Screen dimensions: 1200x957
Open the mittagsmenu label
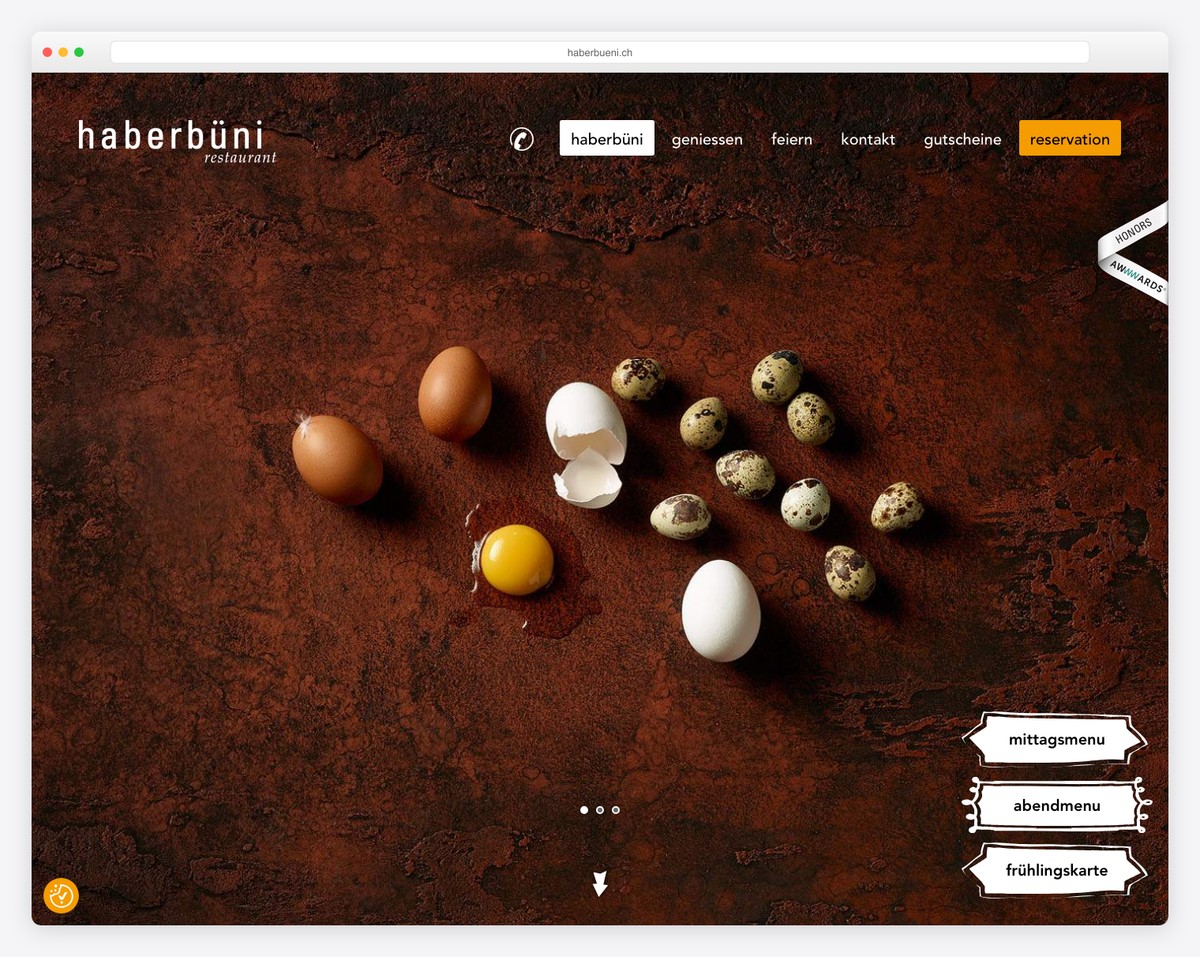point(1056,740)
